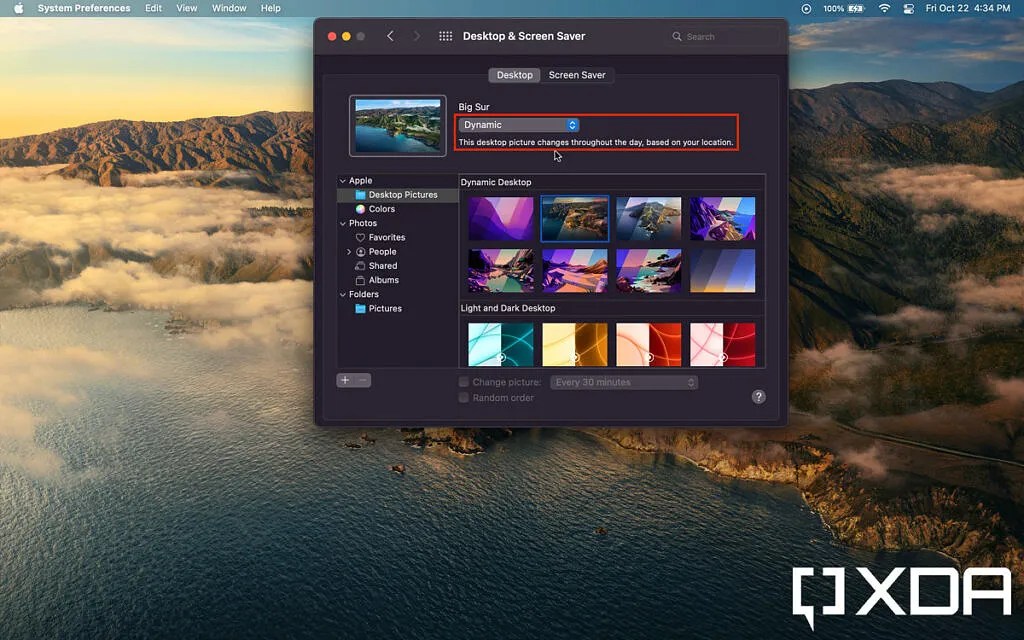Open the help question mark
This screenshot has width=1024, height=640.
(x=757, y=396)
